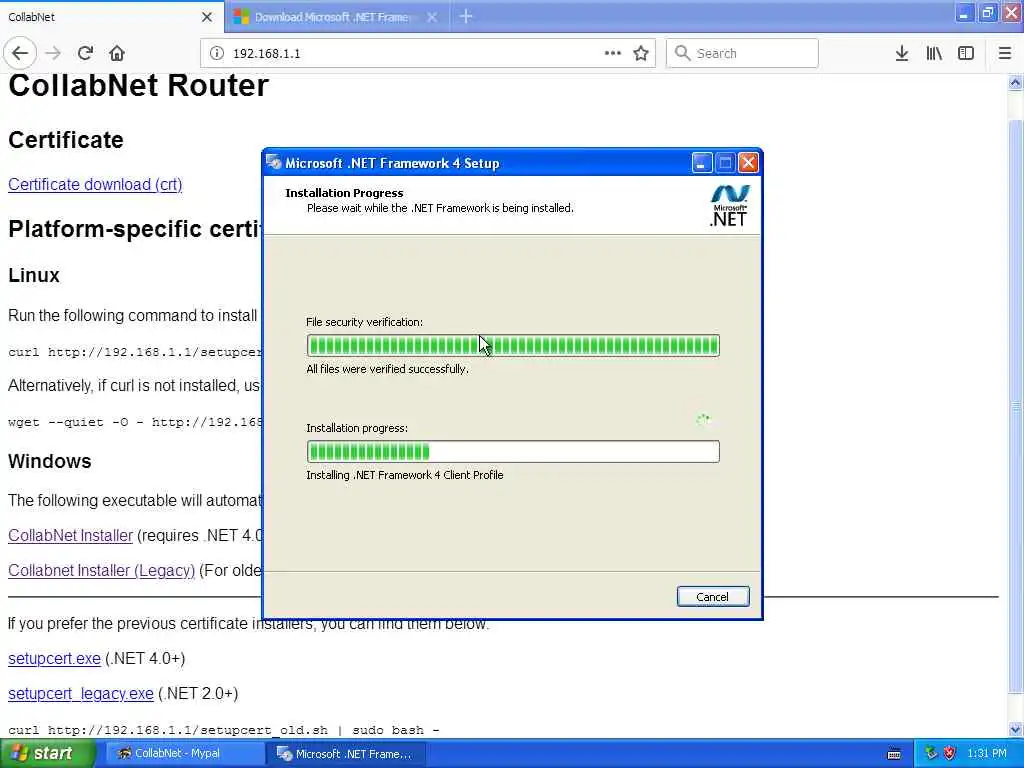
Task: Click the network tray icon beside shield
Action: pos(931,754)
